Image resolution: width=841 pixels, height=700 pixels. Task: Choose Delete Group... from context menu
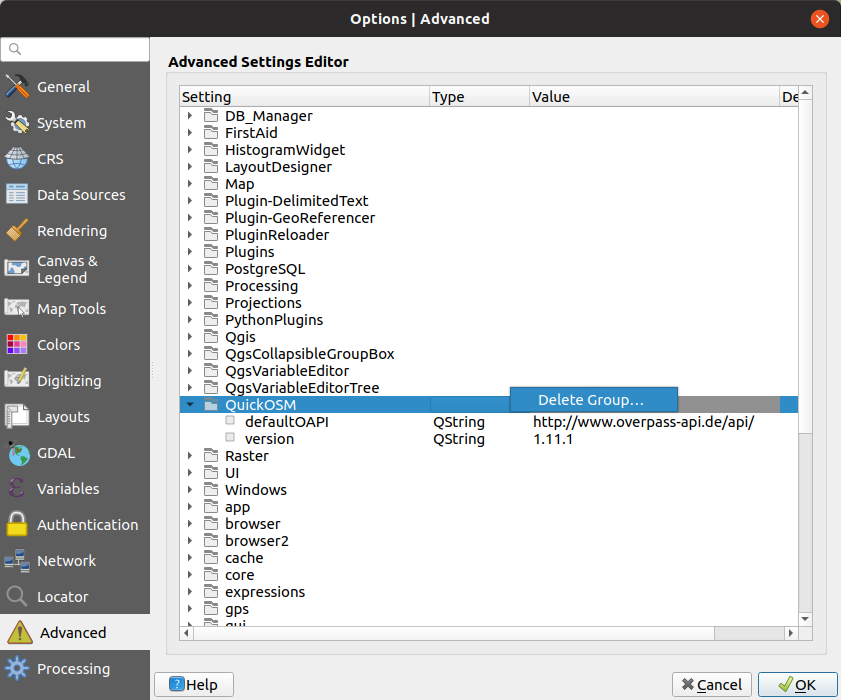(594, 400)
